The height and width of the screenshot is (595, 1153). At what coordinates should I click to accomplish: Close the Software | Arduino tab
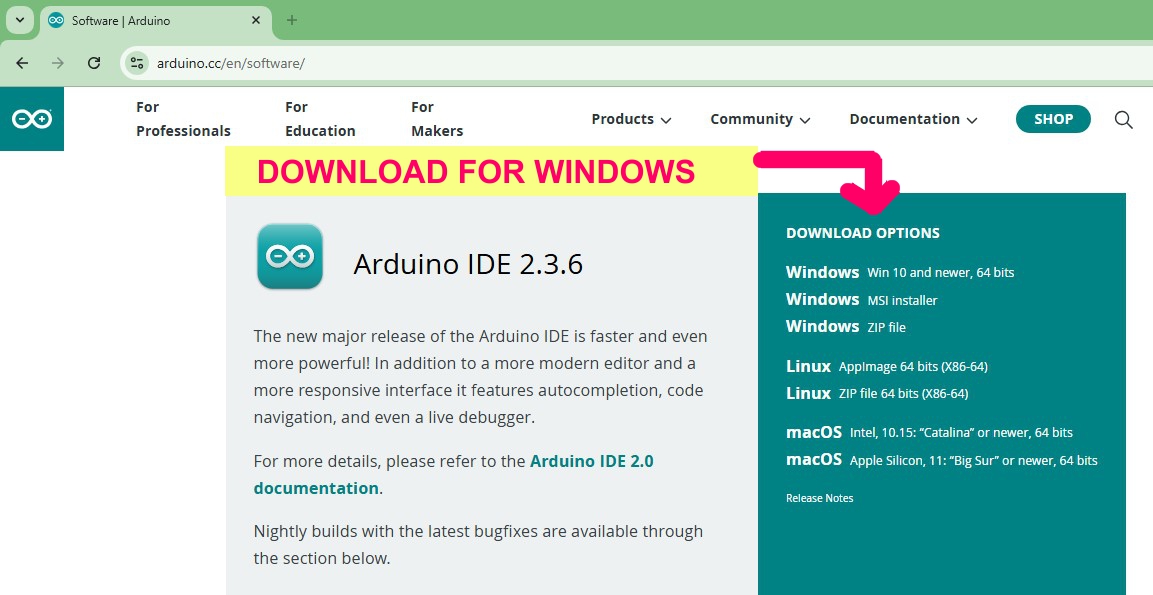[256, 21]
